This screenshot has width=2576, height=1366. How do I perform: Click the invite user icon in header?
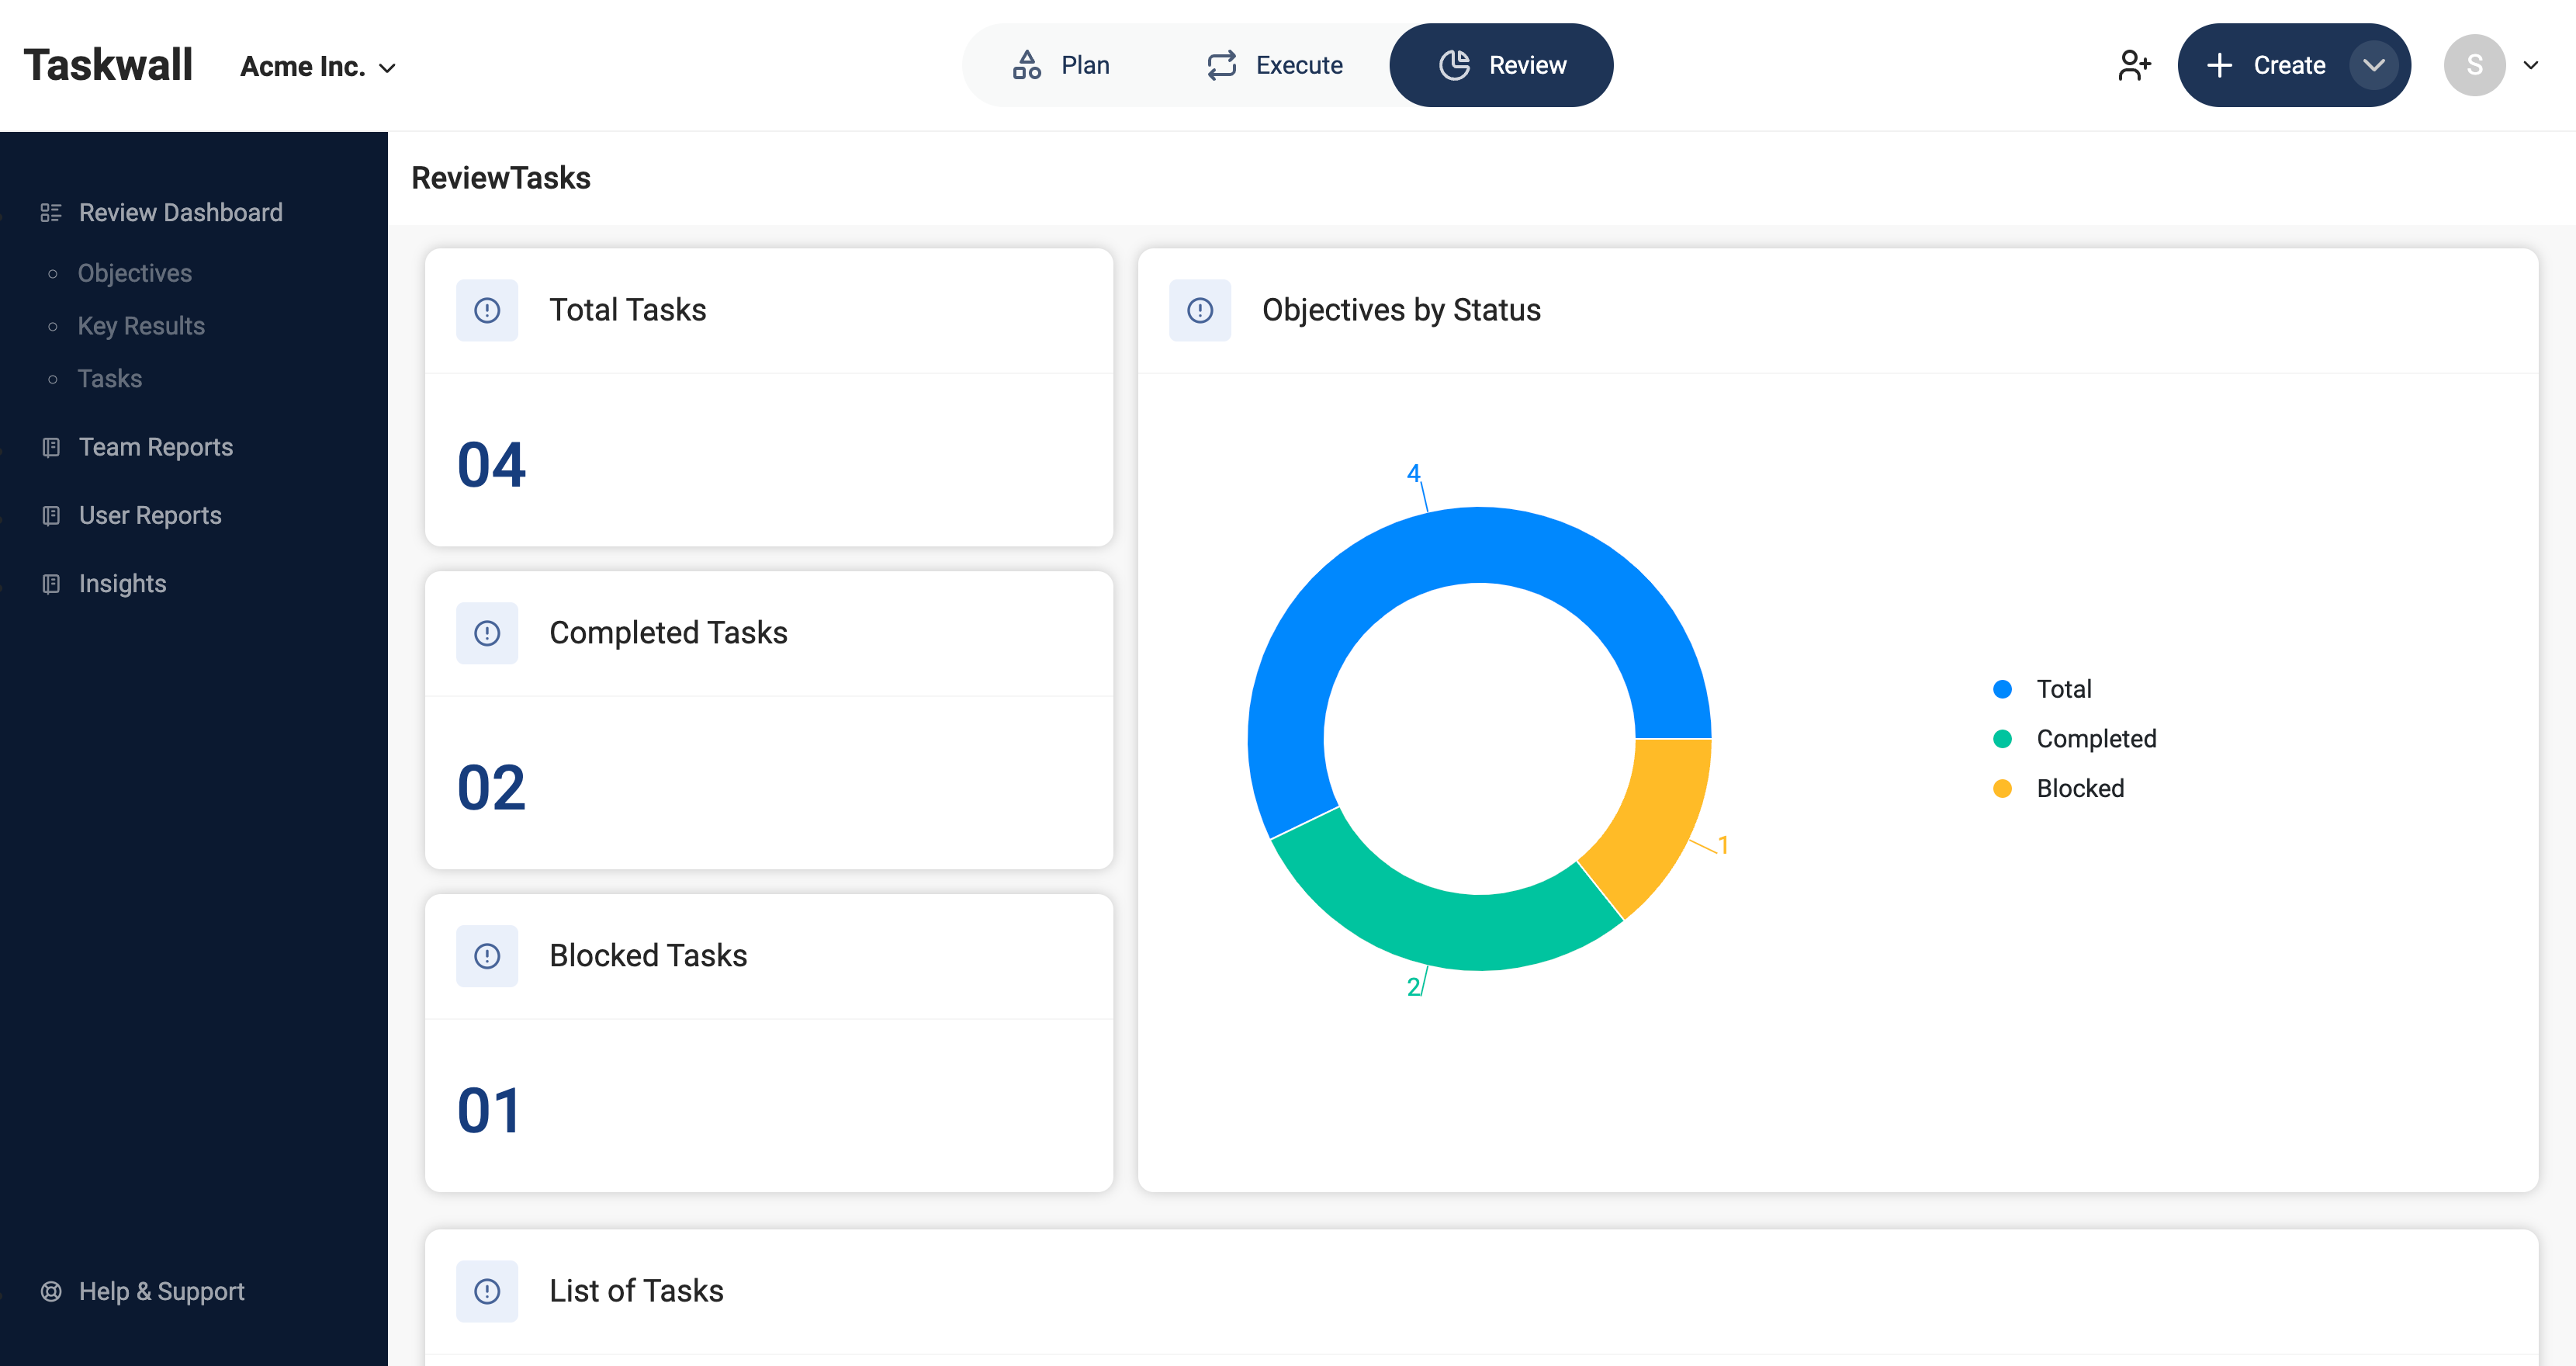click(x=2135, y=64)
